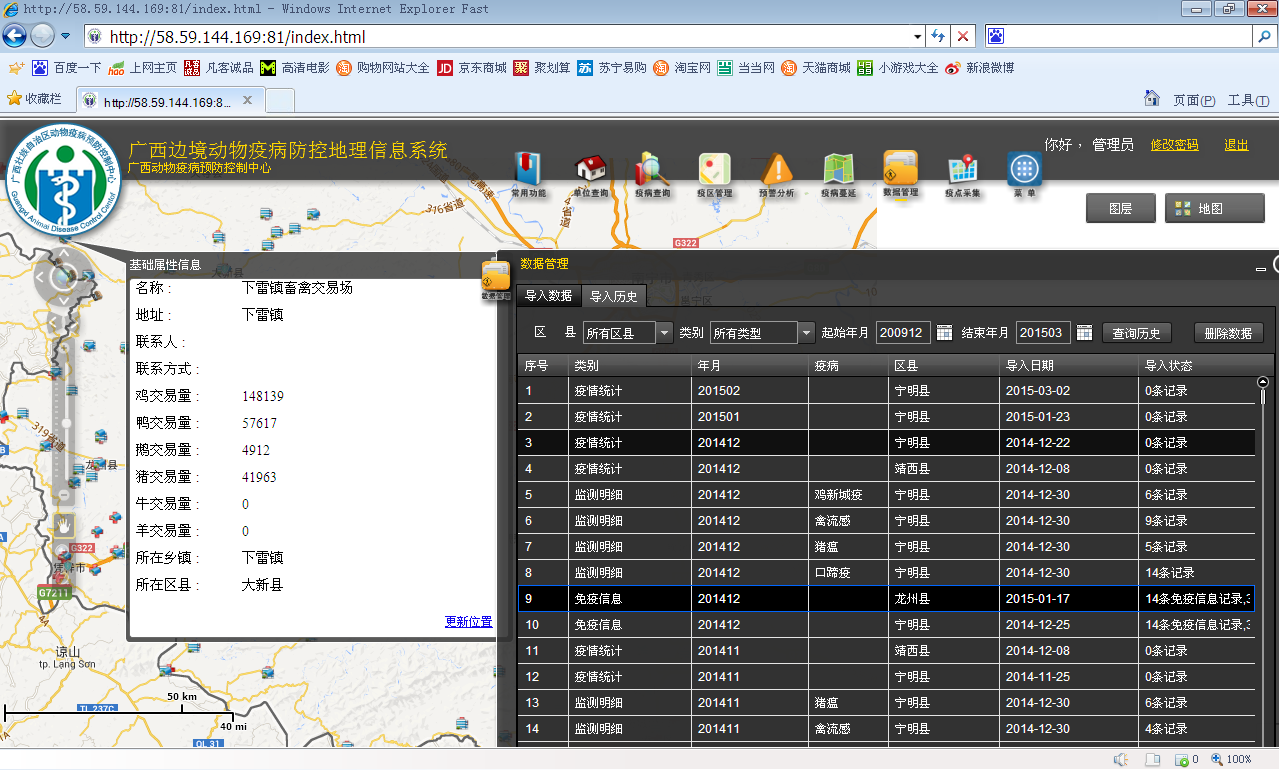This screenshot has width=1279, height=770.
Task: Click the search magnifier in search box
Action: (1265, 37)
